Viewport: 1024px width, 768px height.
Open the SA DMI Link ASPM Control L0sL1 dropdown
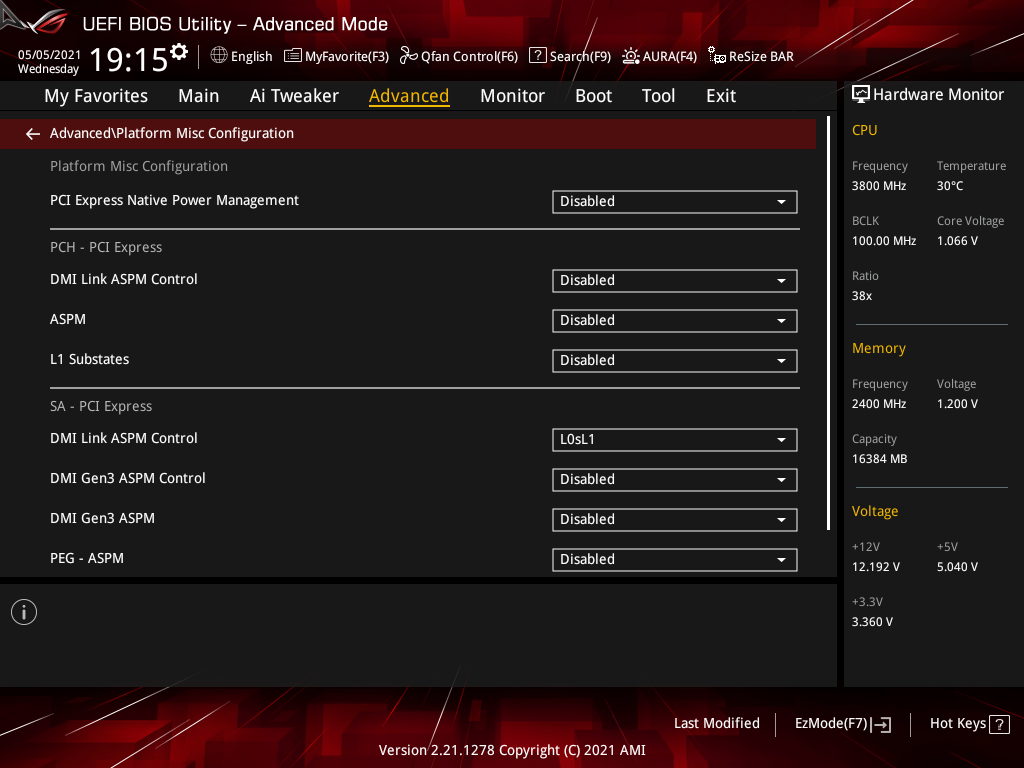coord(675,440)
